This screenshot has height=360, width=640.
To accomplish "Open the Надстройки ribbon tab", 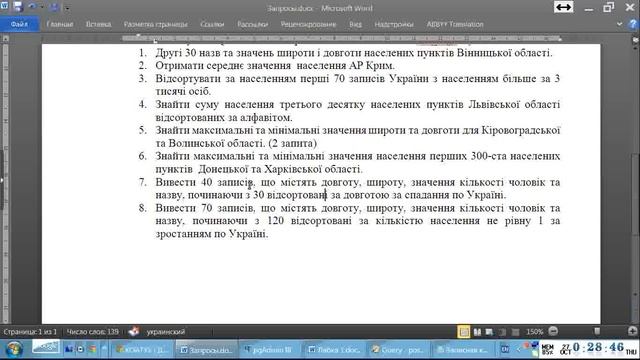I will tap(394, 24).
